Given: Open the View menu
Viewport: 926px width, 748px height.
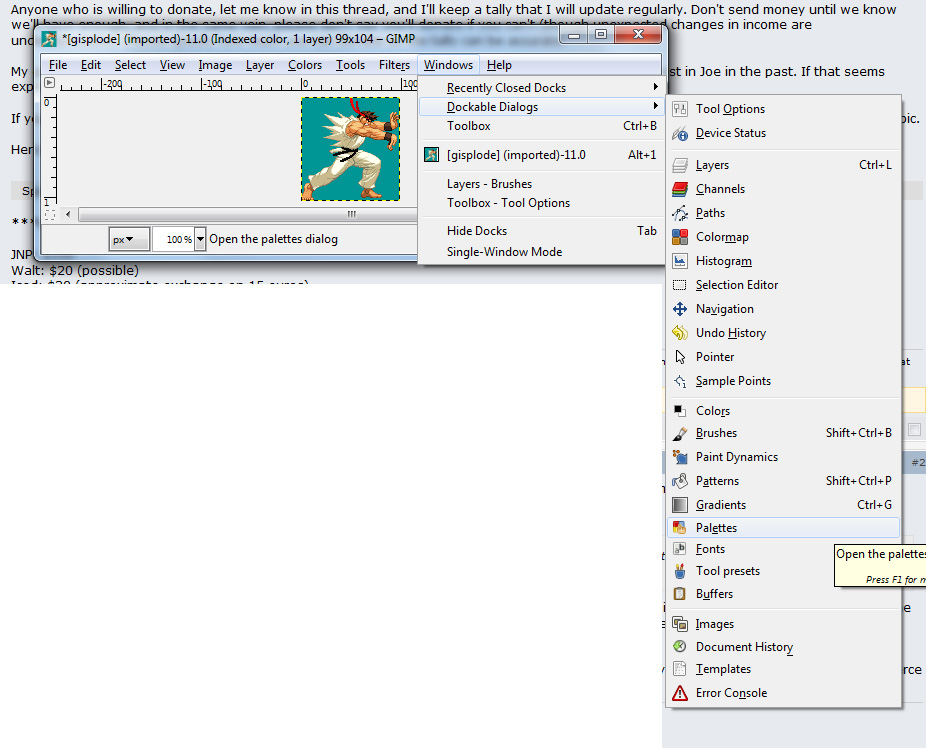Looking at the screenshot, I should (172, 65).
